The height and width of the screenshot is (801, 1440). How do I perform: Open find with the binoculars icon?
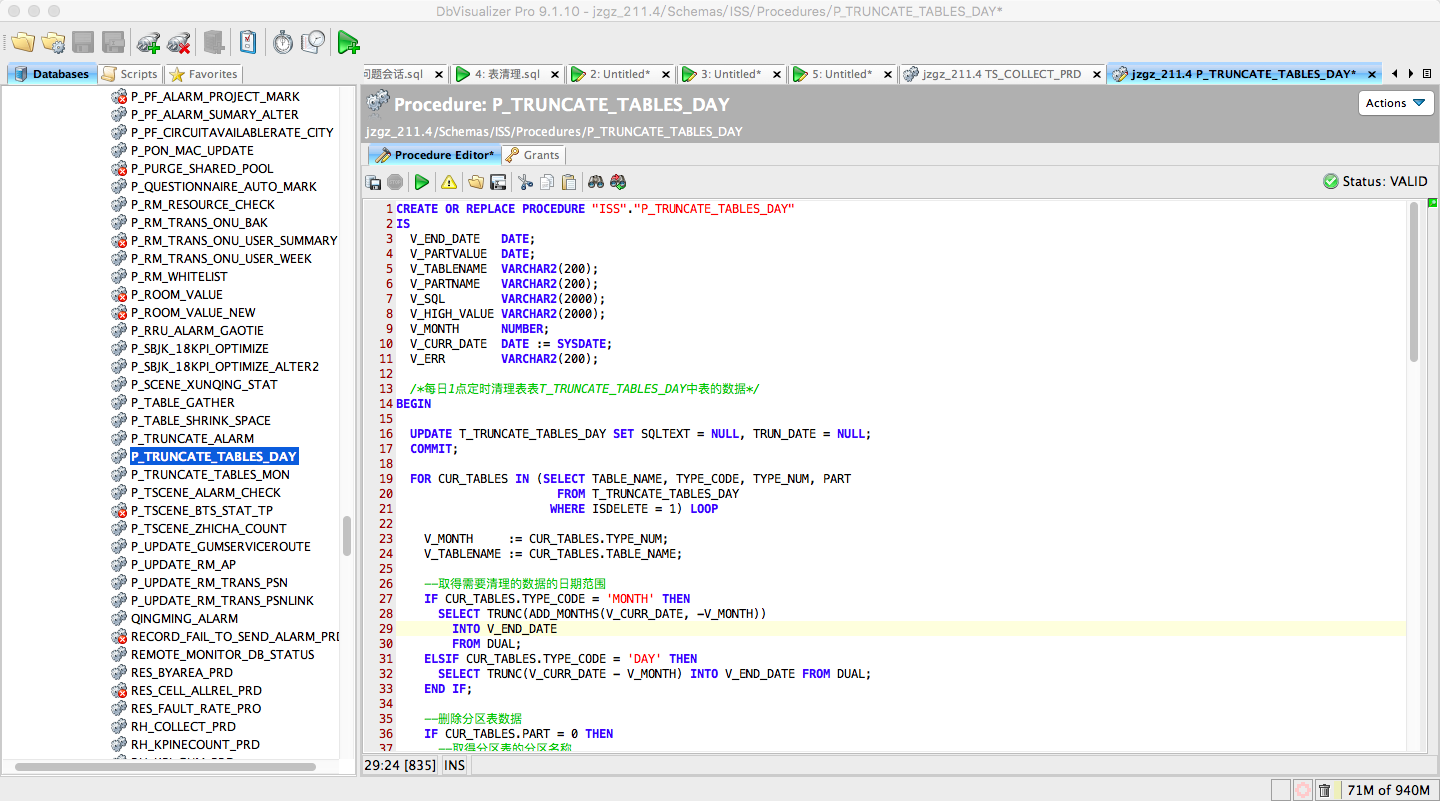(x=596, y=182)
